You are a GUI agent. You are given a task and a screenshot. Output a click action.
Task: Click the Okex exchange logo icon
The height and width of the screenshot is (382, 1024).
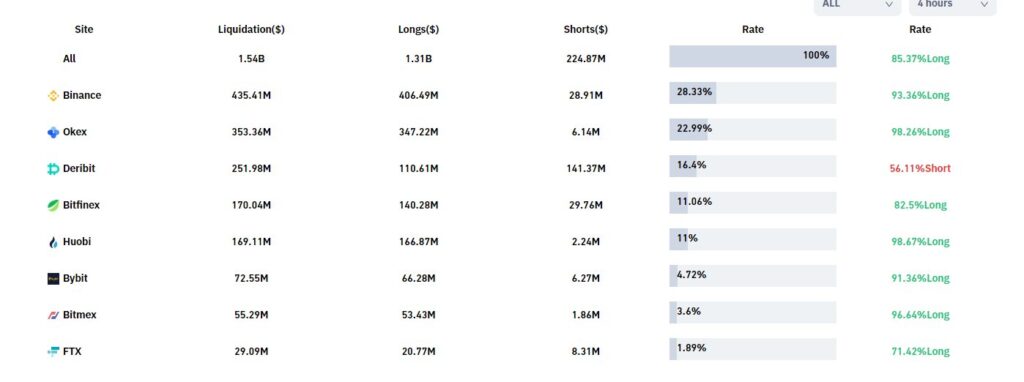pyautogui.click(x=53, y=132)
